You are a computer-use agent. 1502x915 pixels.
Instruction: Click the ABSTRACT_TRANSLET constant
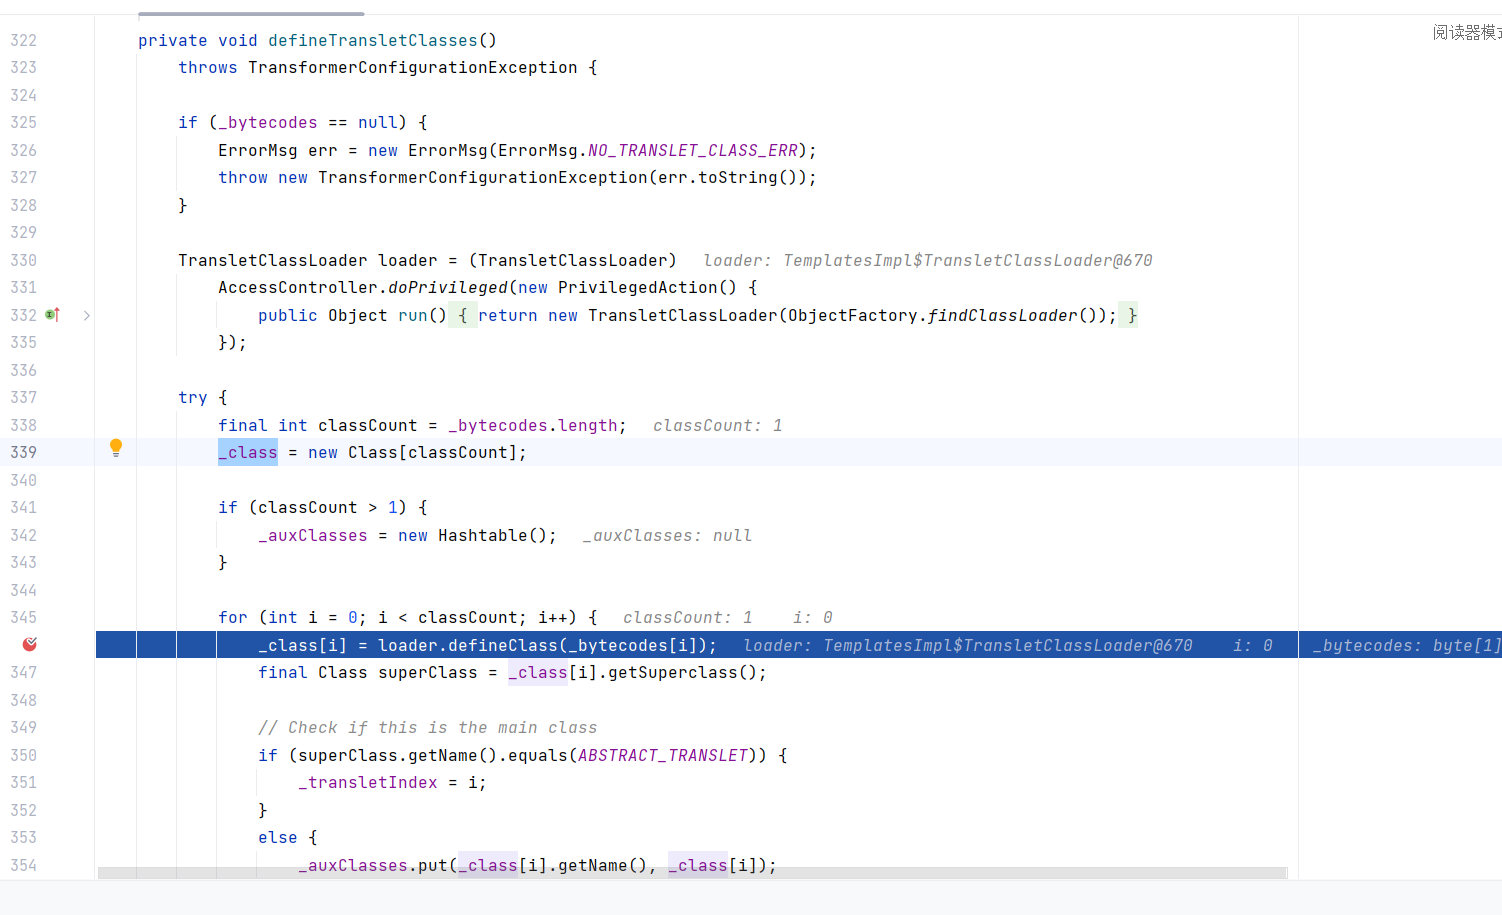click(x=663, y=756)
